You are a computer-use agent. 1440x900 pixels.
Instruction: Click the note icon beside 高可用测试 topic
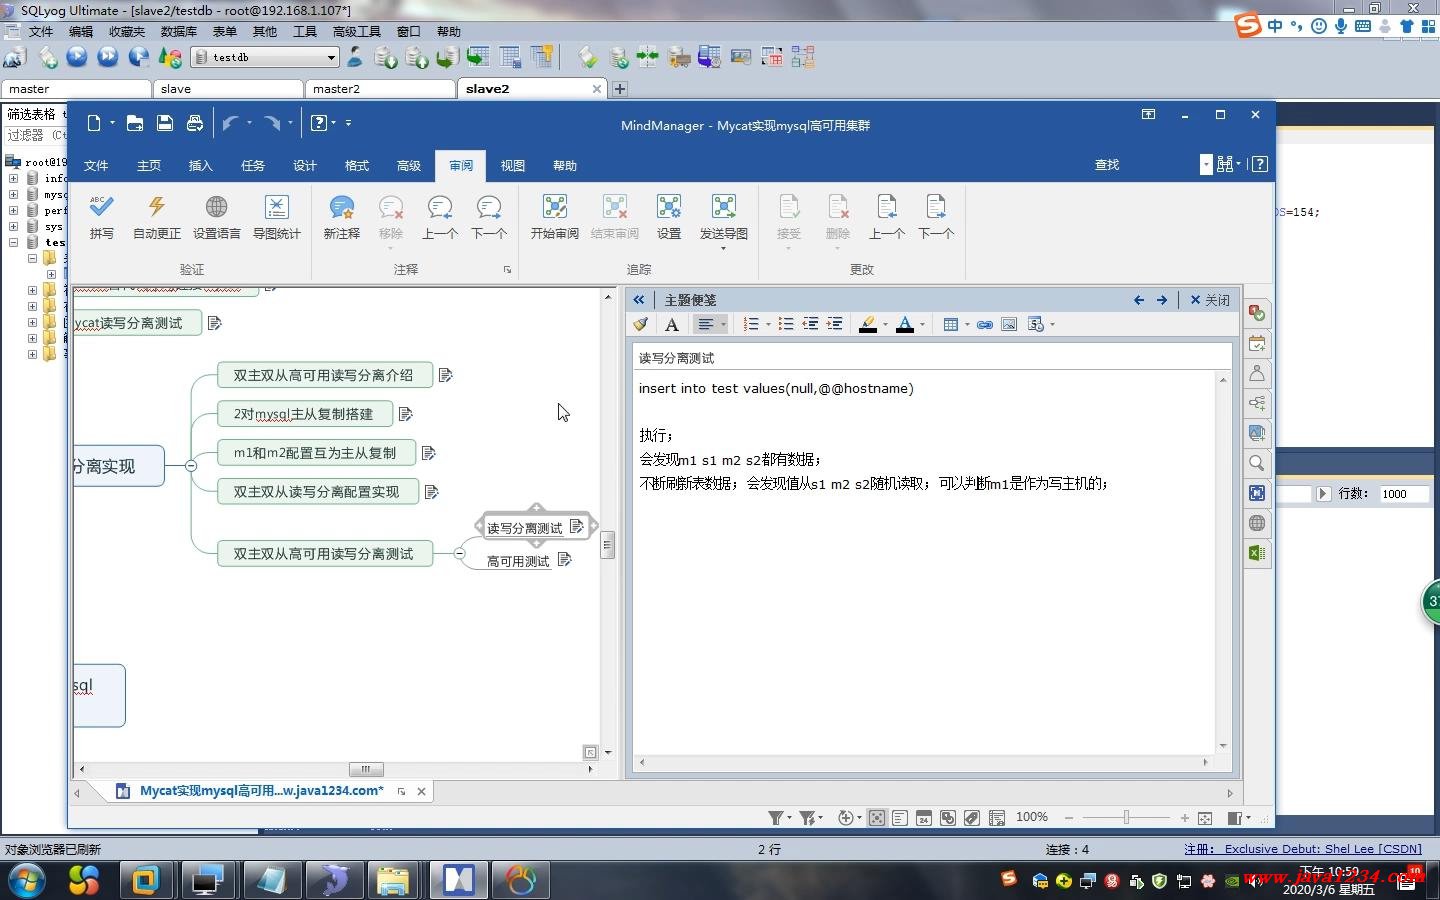point(565,560)
